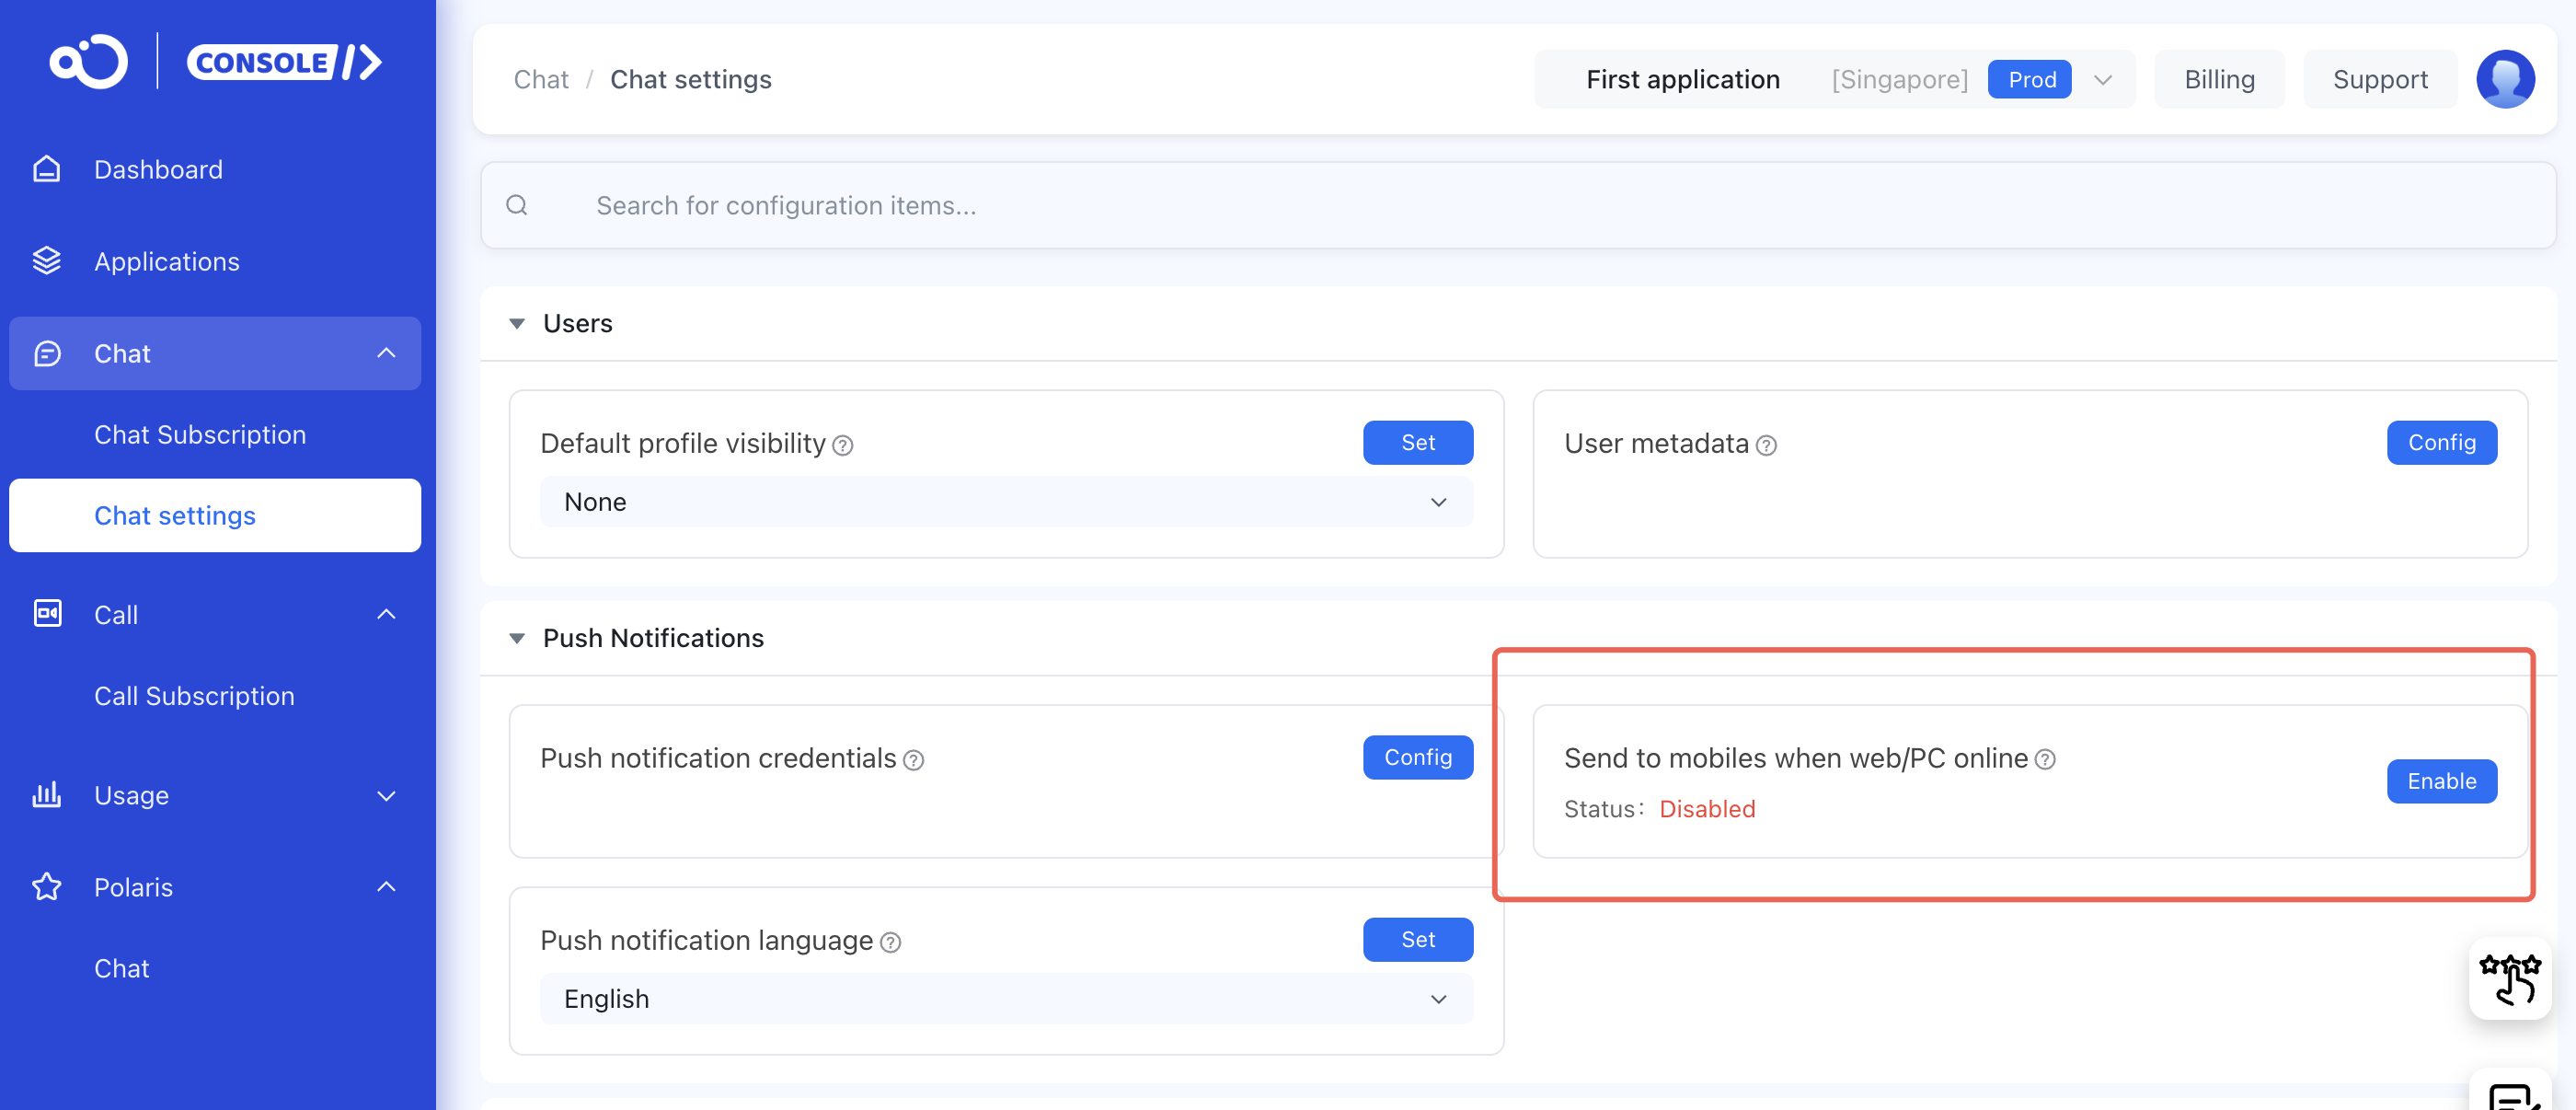Collapse the Push Notifications section
This screenshot has width=2576, height=1110.
click(x=517, y=638)
